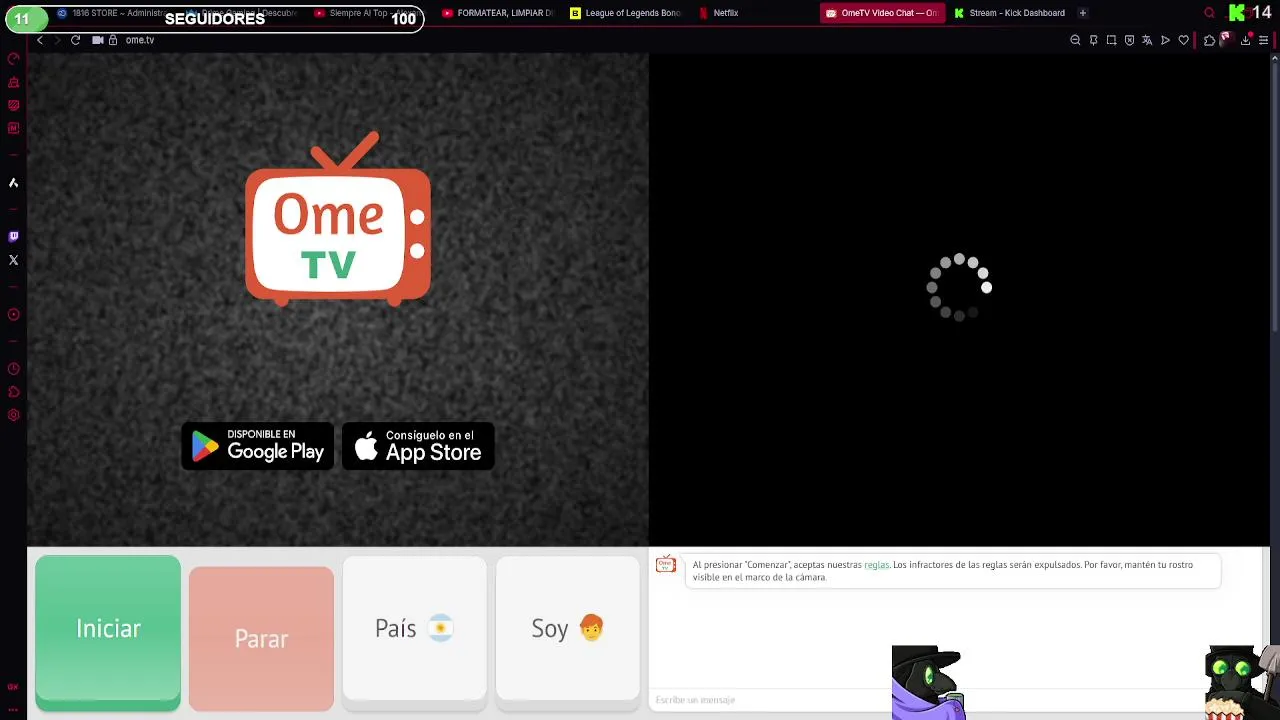Open the sidebar settings gear icon
The width and height of the screenshot is (1280, 720).
(13, 415)
